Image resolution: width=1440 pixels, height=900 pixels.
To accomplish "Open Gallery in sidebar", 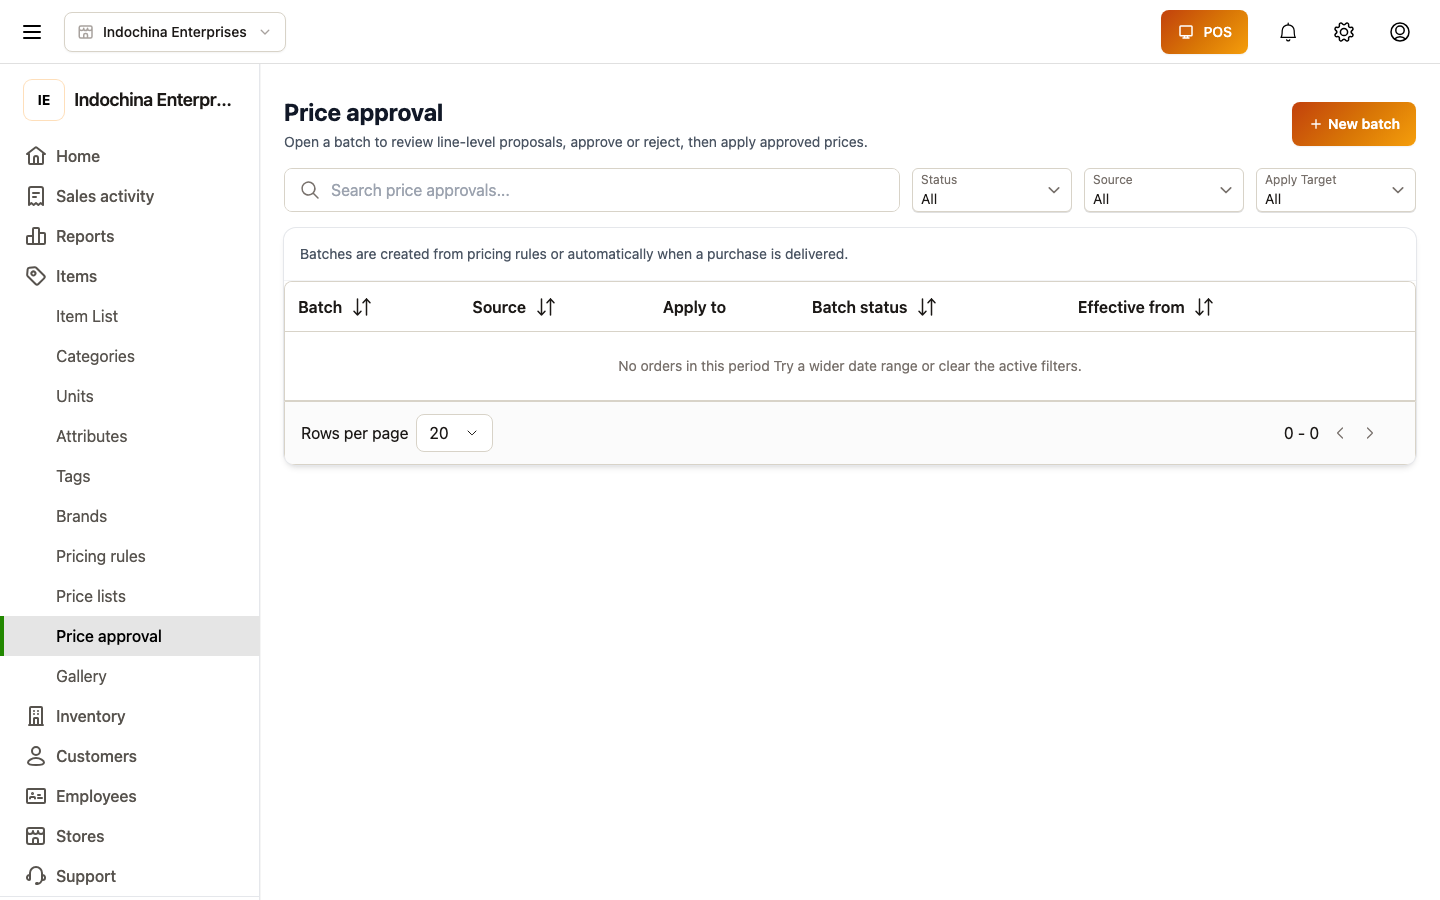I will (130, 676).
